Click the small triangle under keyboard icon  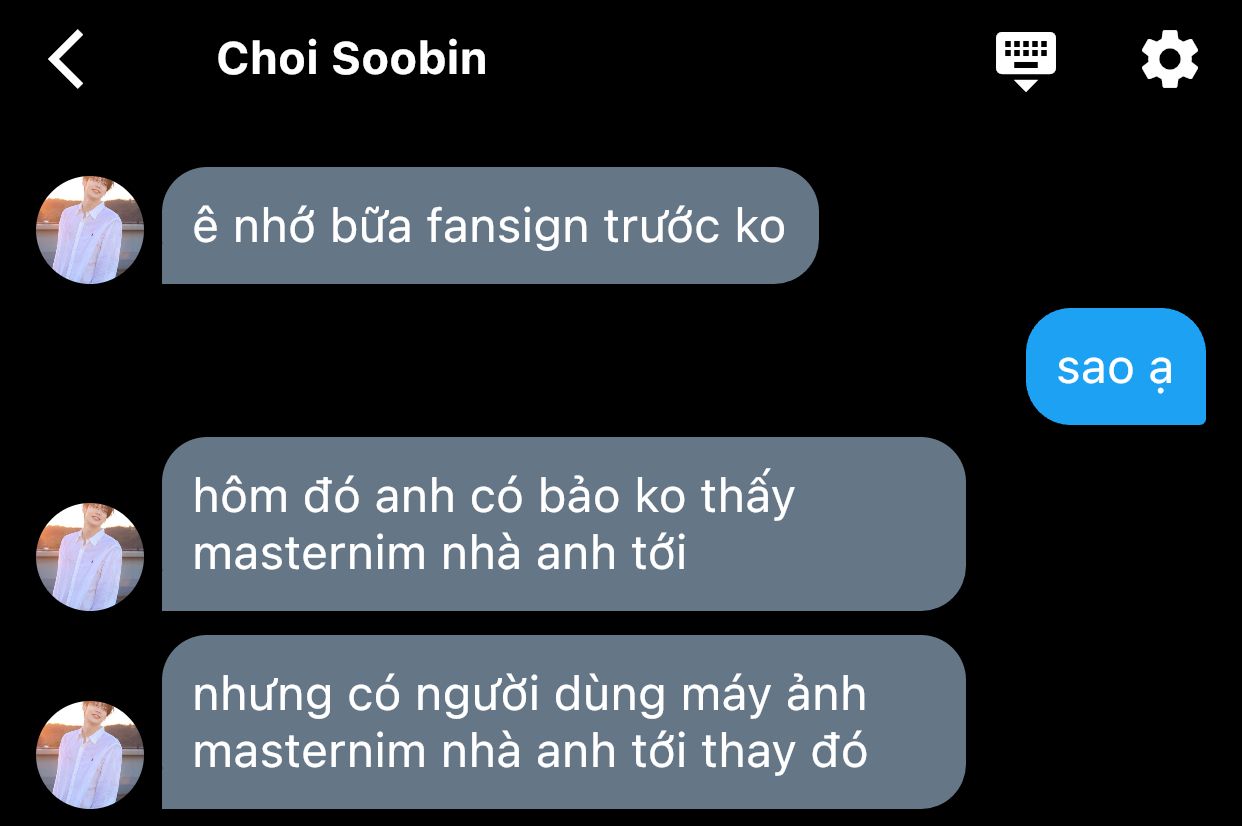[1025, 85]
